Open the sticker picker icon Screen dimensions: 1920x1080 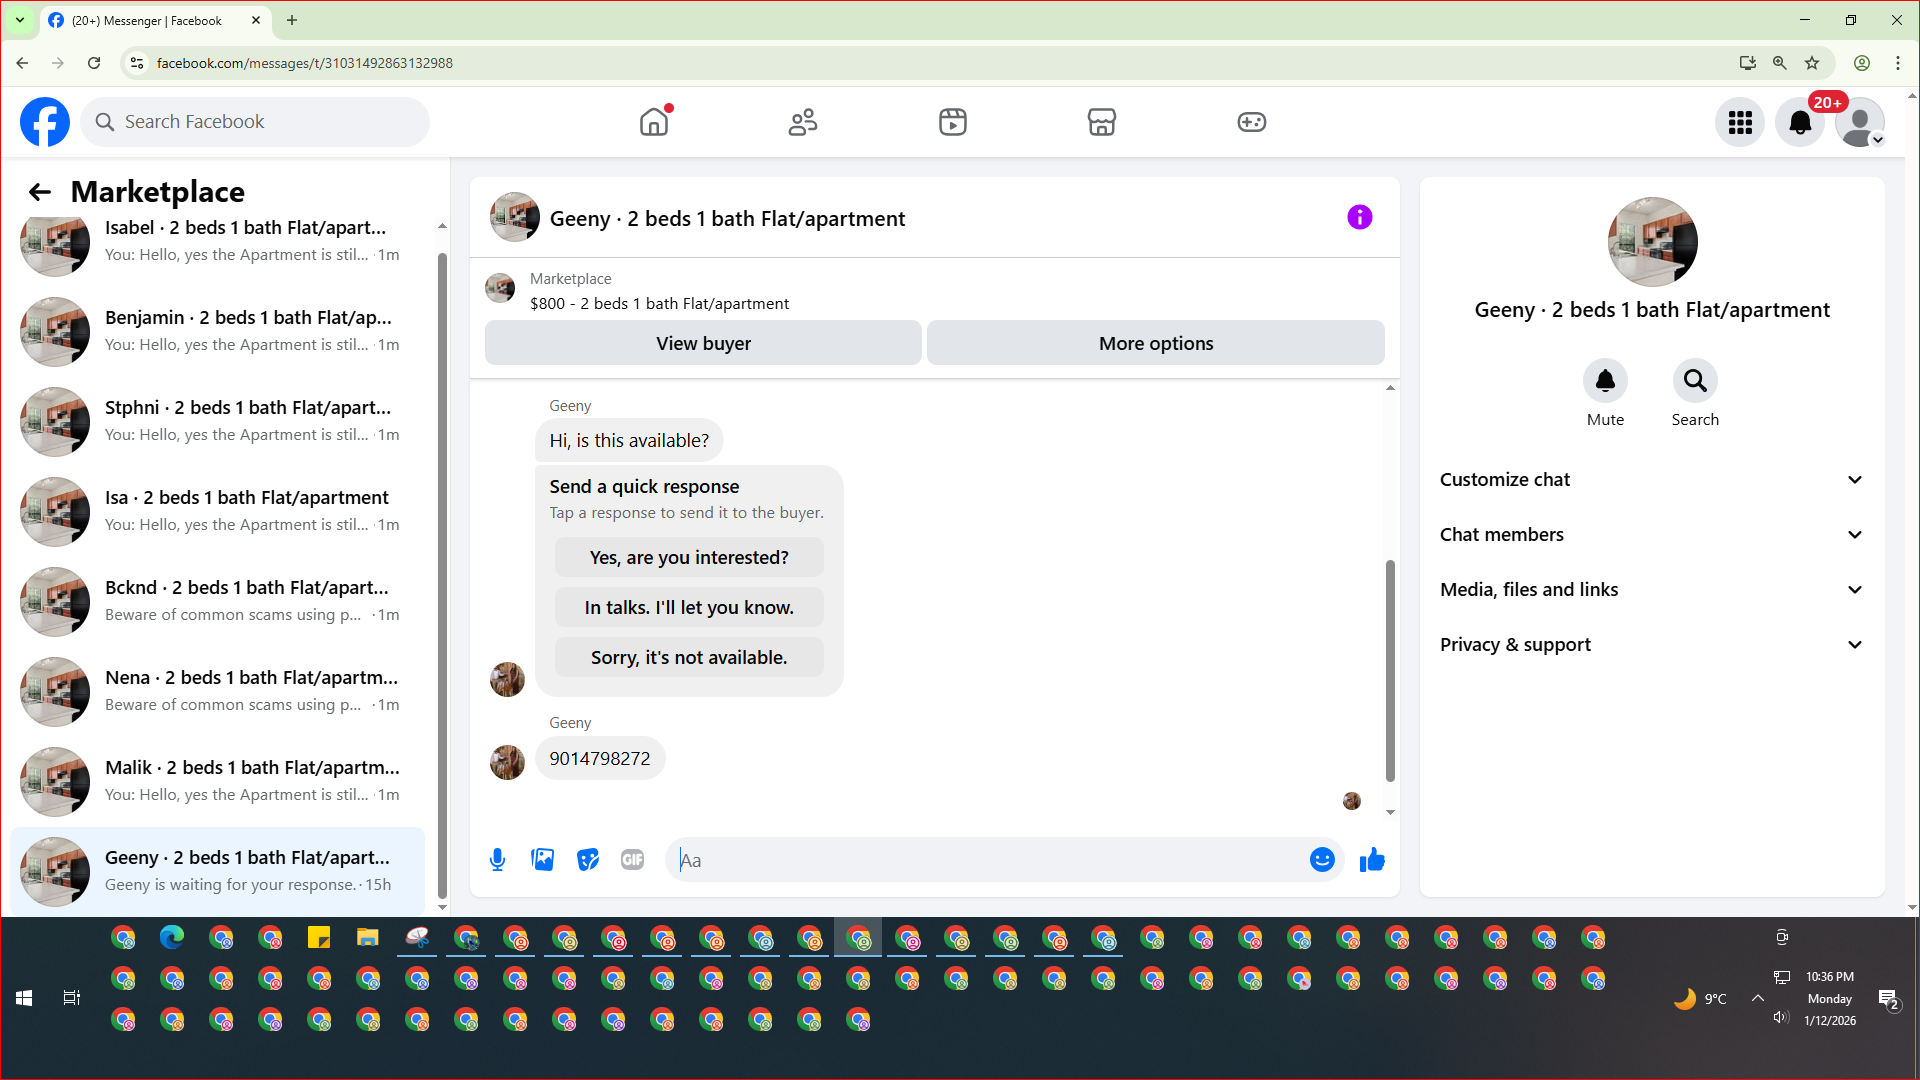pyautogui.click(x=588, y=860)
